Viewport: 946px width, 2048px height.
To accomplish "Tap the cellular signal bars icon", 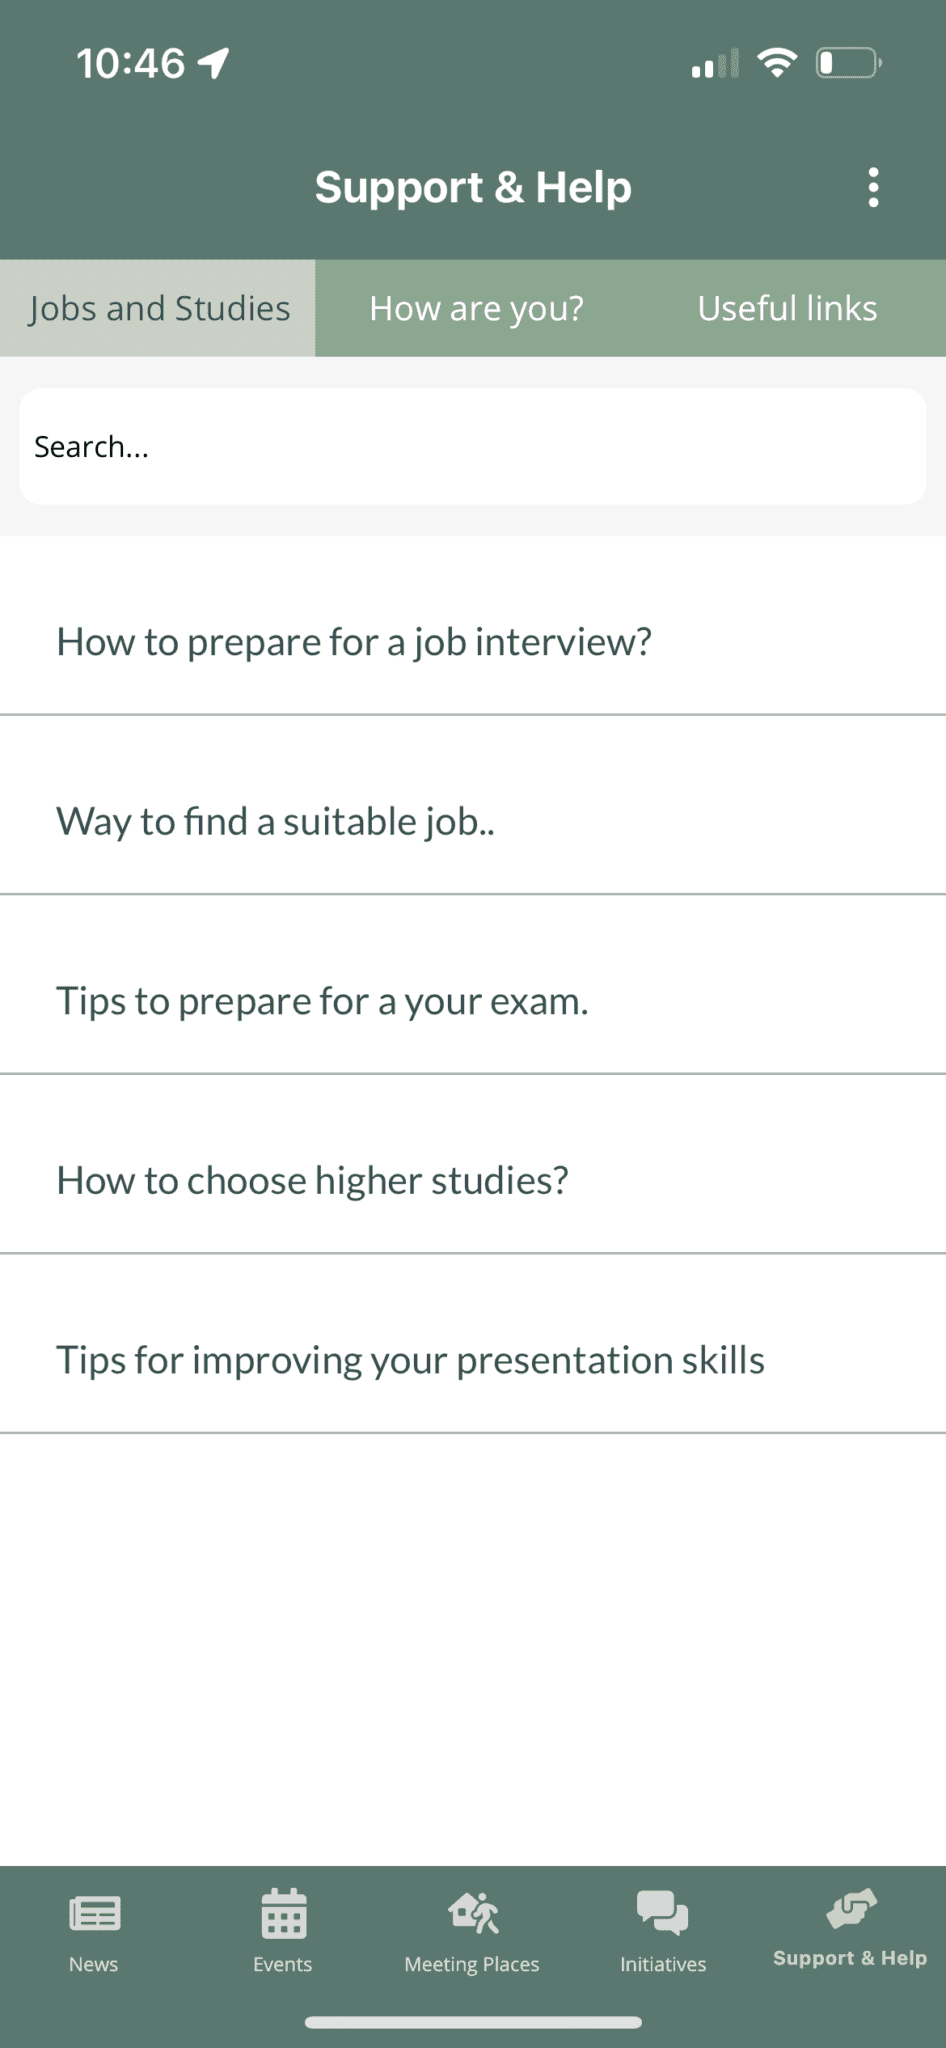I will pyautogui.click(x=715, y=64).
